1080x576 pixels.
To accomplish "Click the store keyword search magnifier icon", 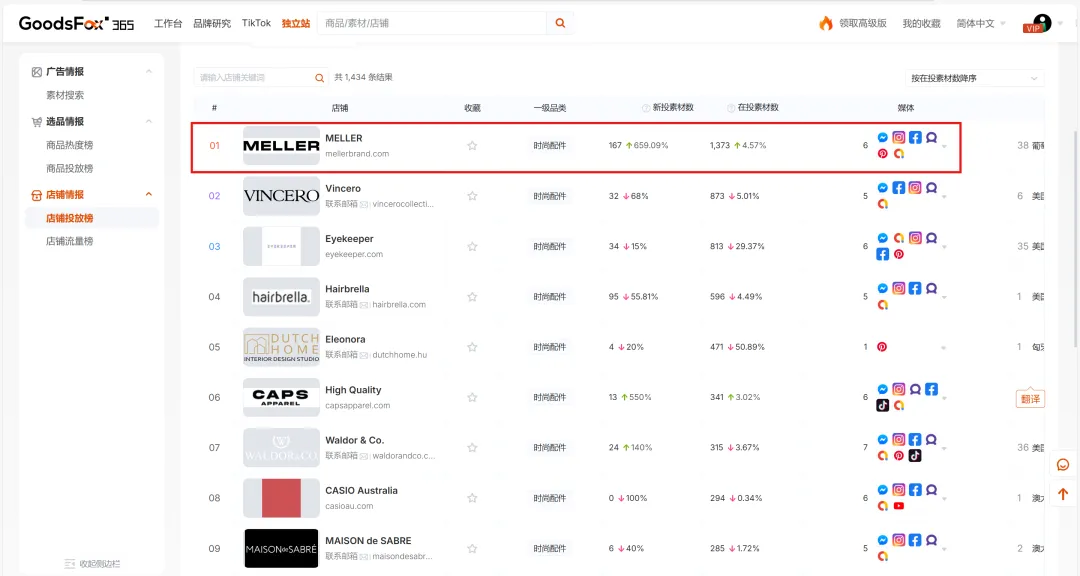I will (320, 78).
